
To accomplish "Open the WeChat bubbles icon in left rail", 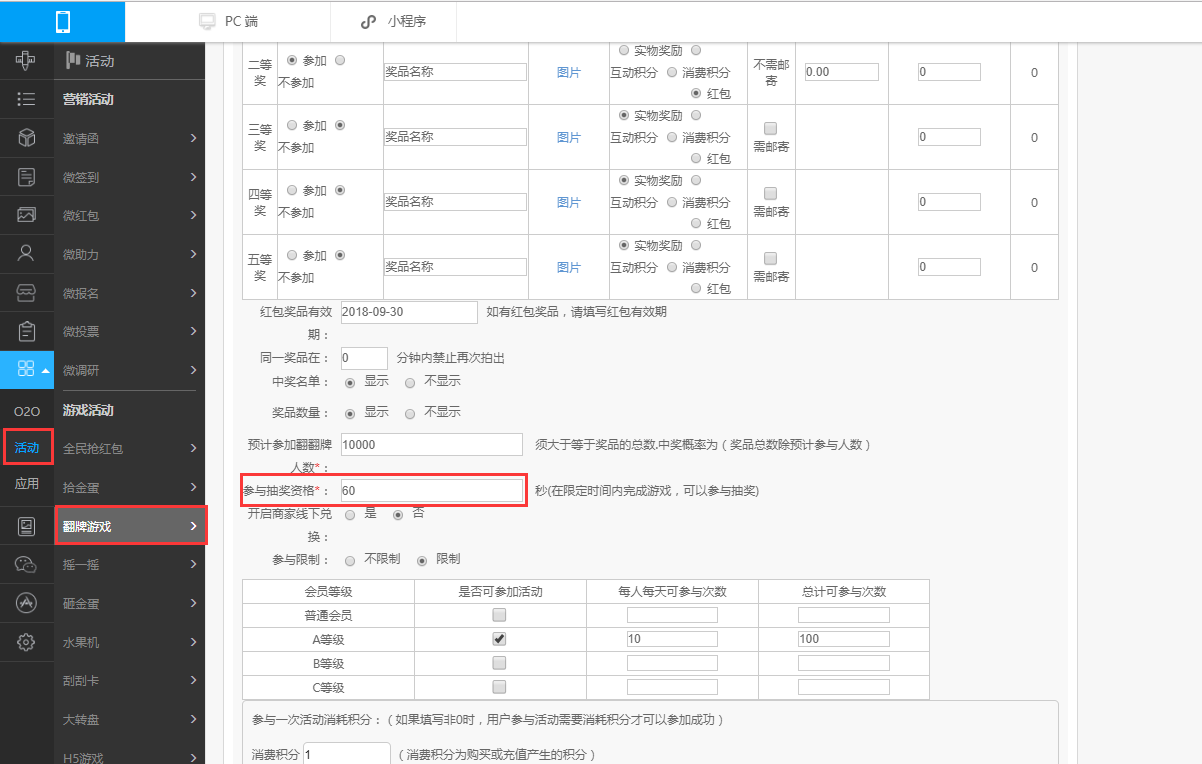I will (27, 565).
